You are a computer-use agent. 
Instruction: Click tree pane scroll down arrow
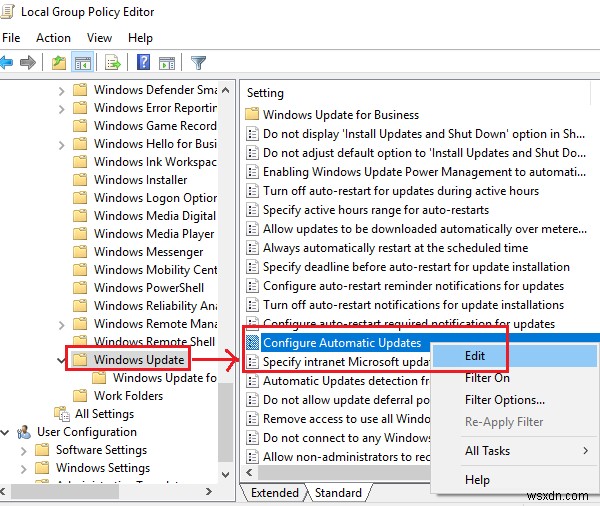226,474
